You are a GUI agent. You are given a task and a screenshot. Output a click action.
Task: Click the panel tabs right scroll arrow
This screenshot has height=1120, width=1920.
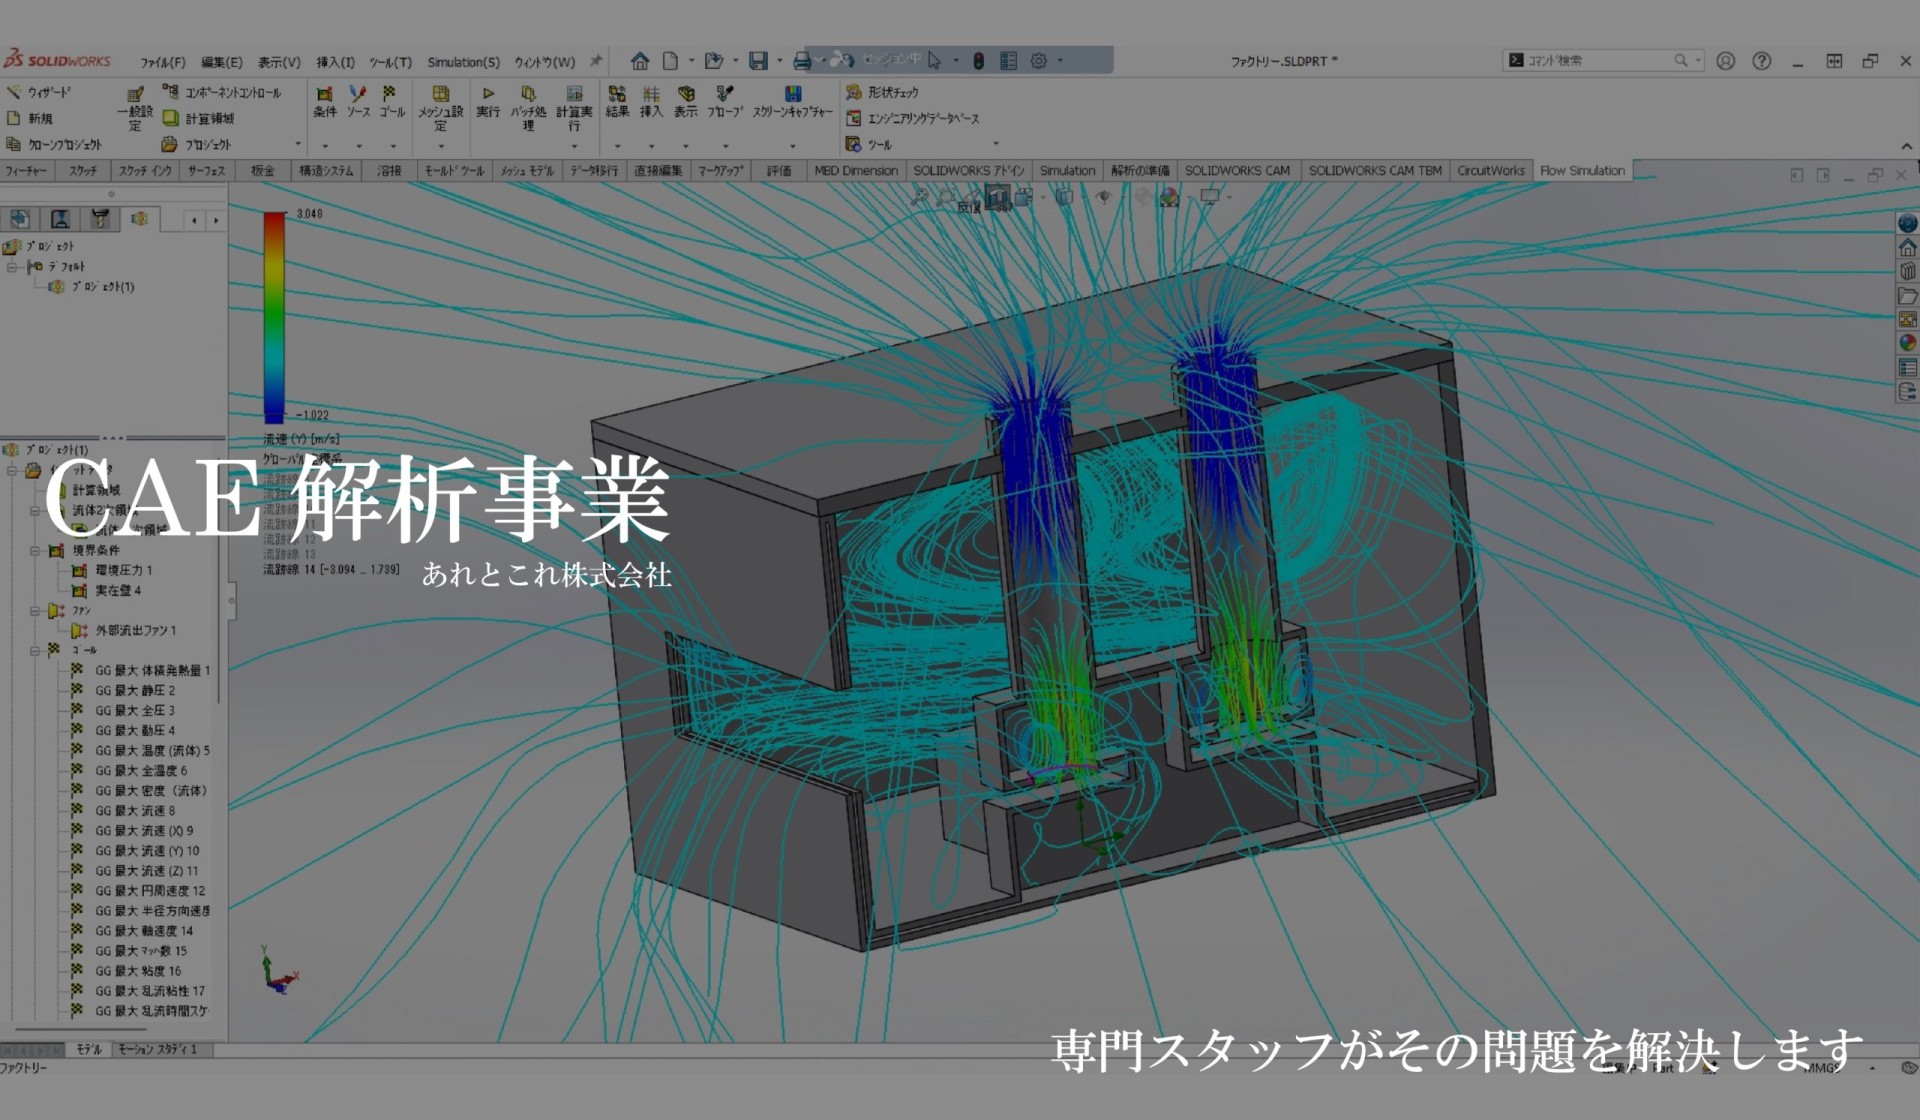216,220
